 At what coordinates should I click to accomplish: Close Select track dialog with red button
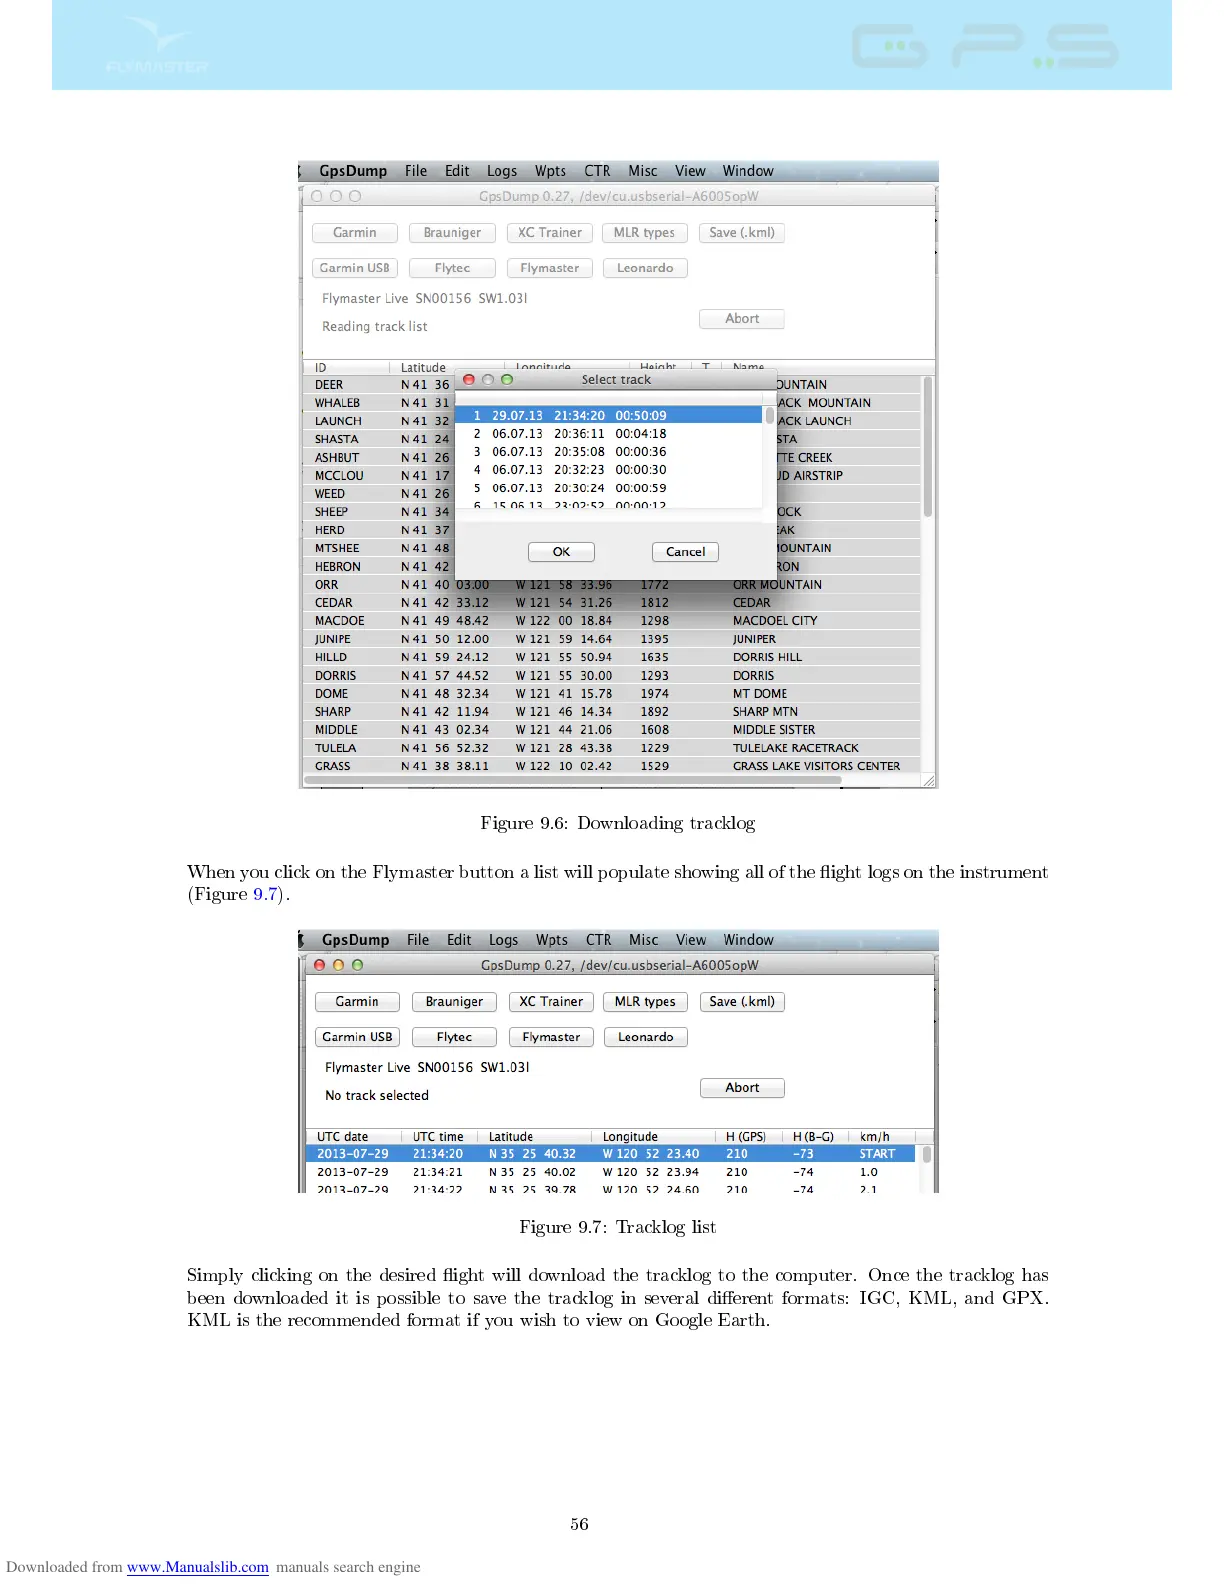[x=468, y=380]
